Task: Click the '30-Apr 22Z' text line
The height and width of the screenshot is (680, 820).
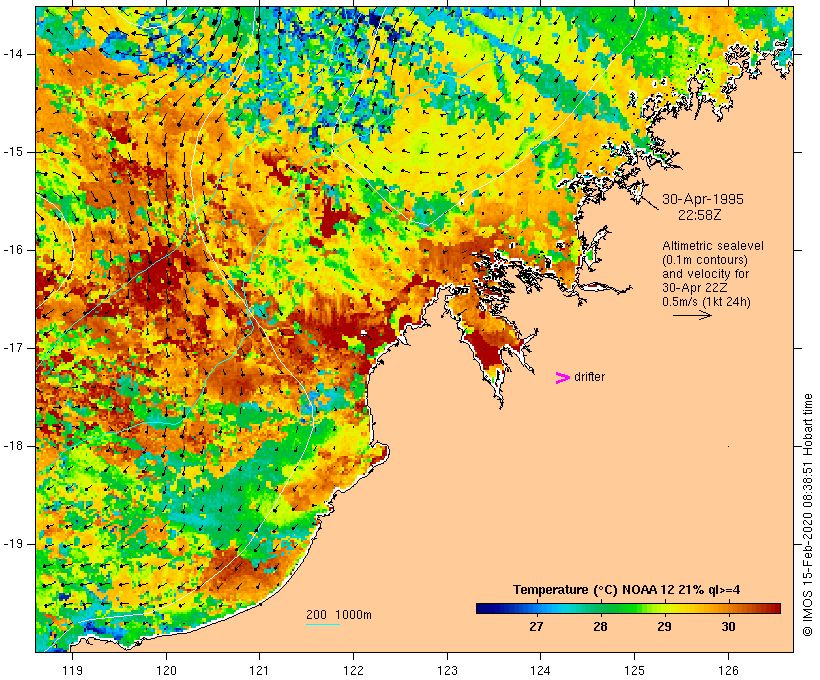Action: tap(694, 288)
